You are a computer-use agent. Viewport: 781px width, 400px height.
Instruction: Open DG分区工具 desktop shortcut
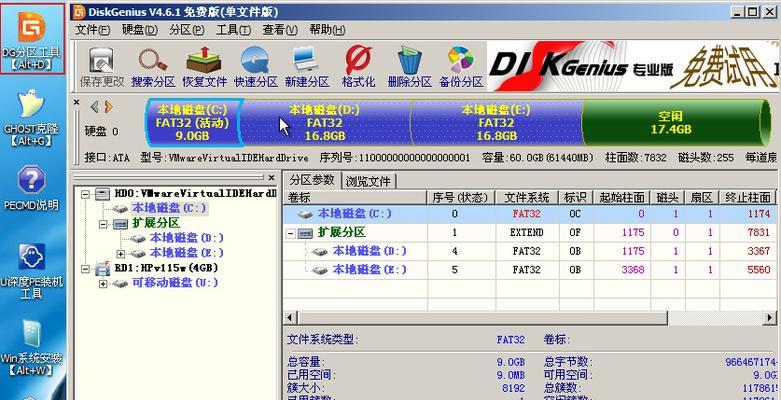(x=32, y=39)
